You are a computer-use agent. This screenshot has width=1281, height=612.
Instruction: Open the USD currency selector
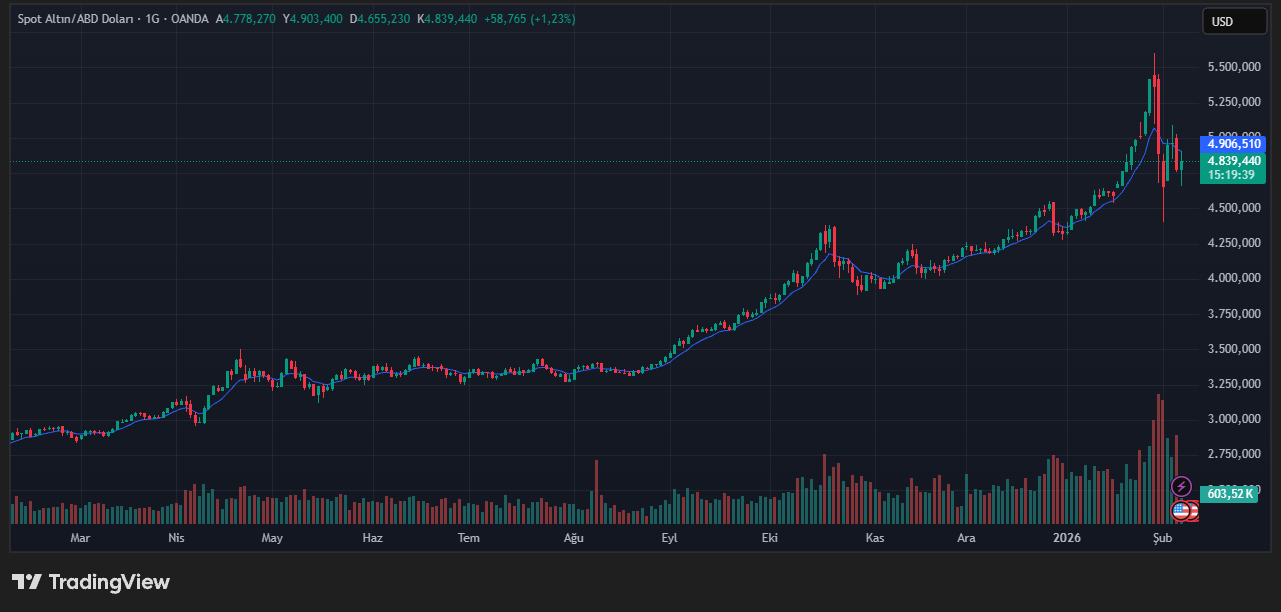pos(1233,21)
